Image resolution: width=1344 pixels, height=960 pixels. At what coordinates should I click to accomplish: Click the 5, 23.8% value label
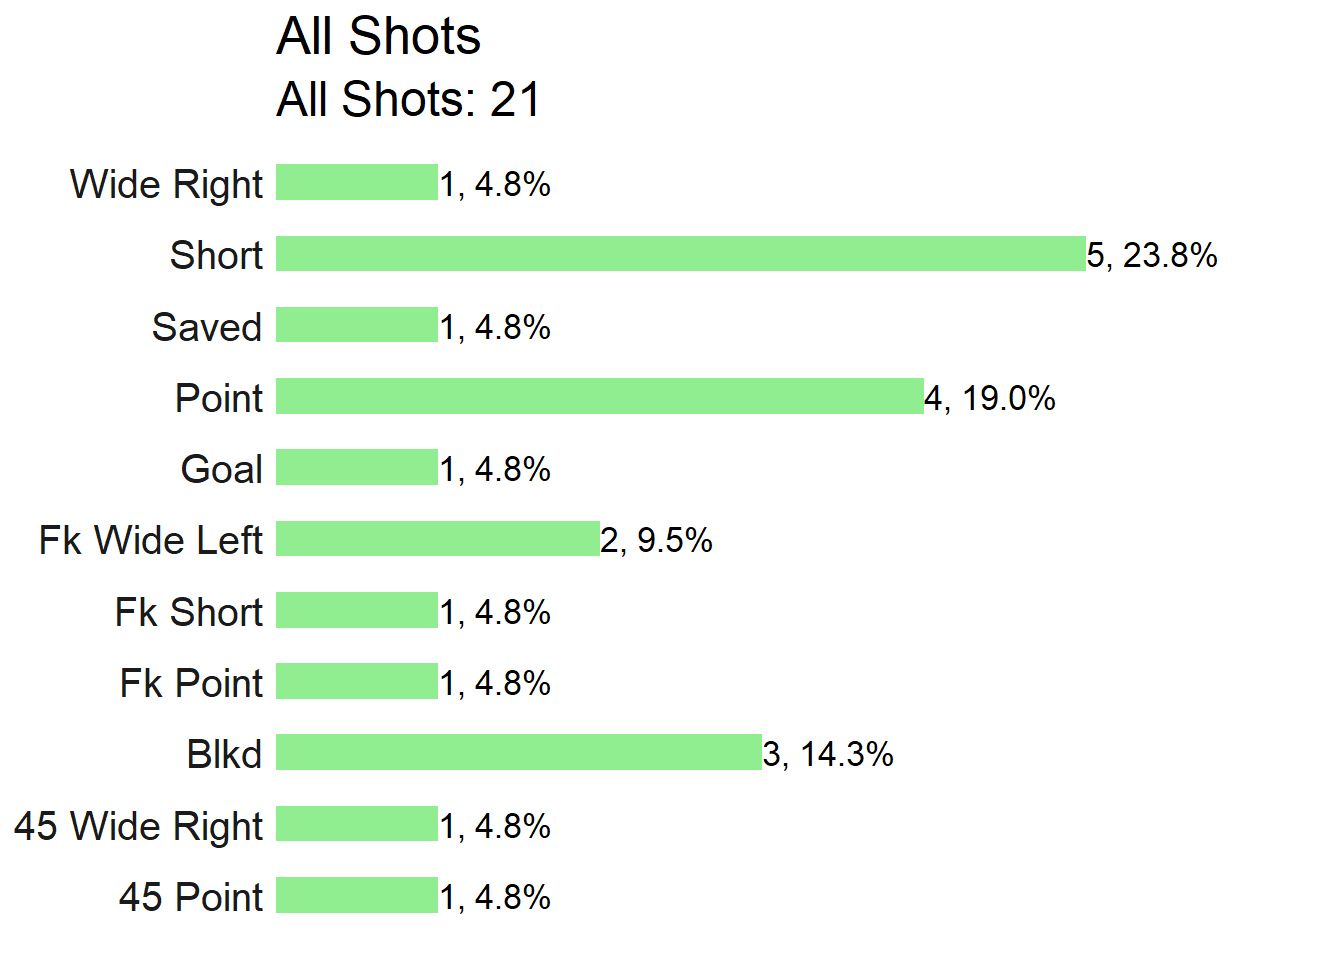[x=1152, y=255]
